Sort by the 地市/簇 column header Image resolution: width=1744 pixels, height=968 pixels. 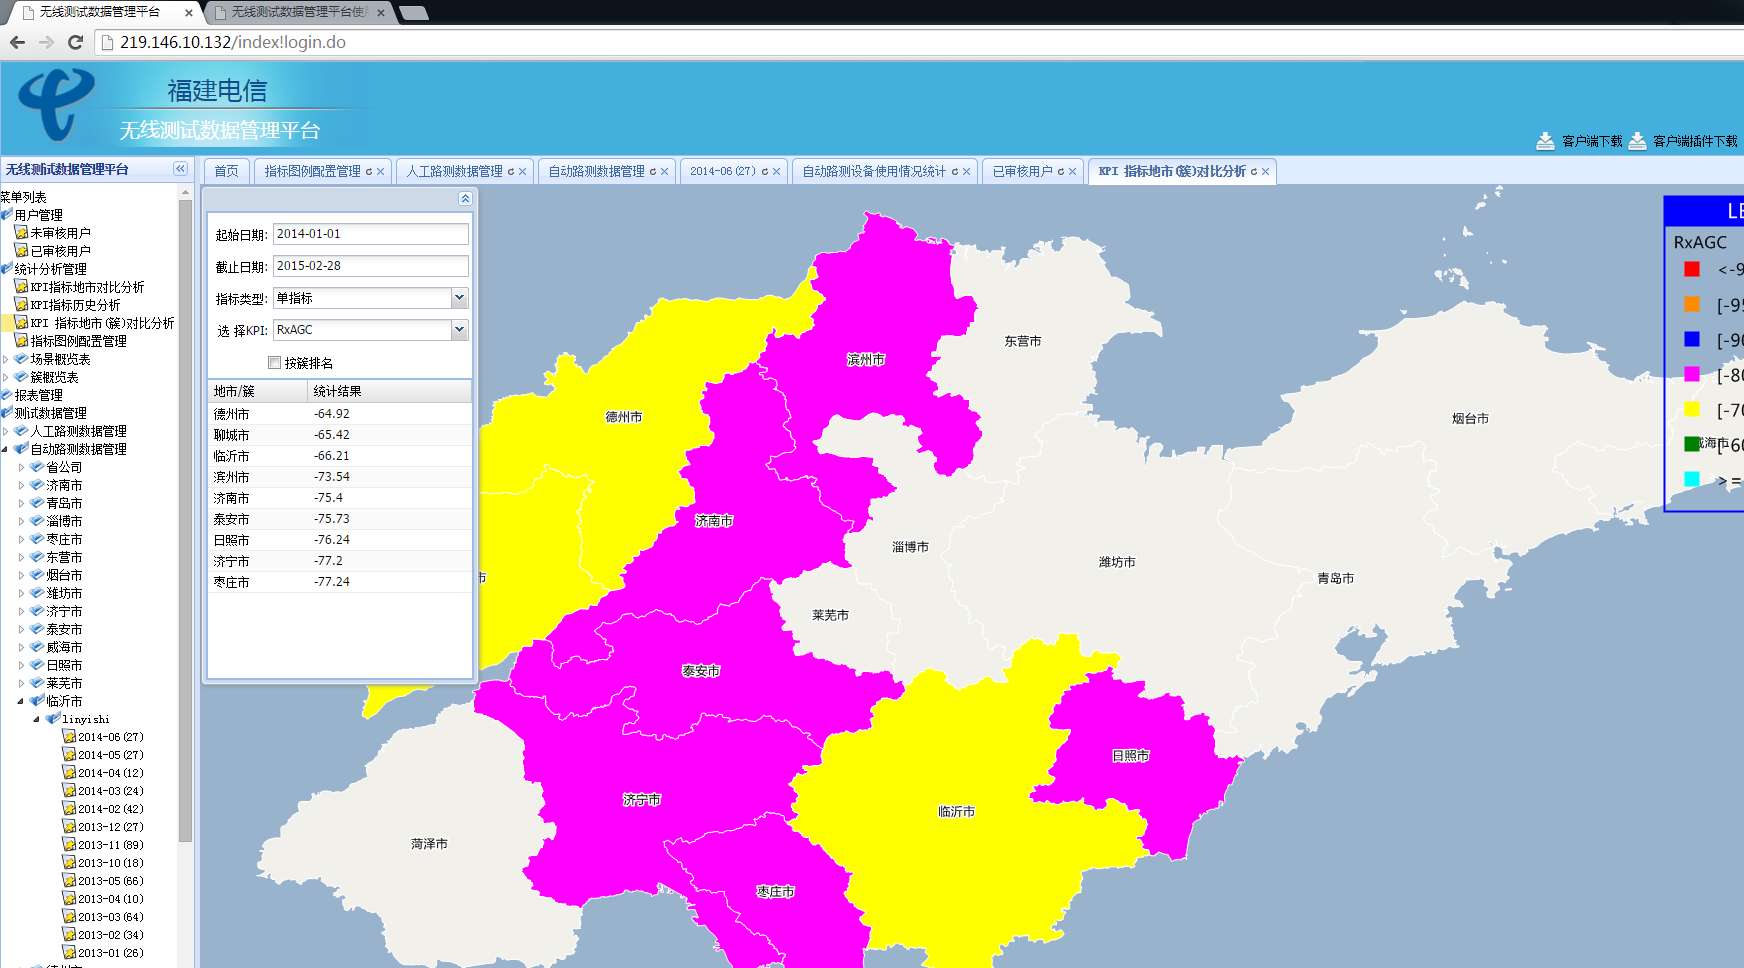pos(258,391)
